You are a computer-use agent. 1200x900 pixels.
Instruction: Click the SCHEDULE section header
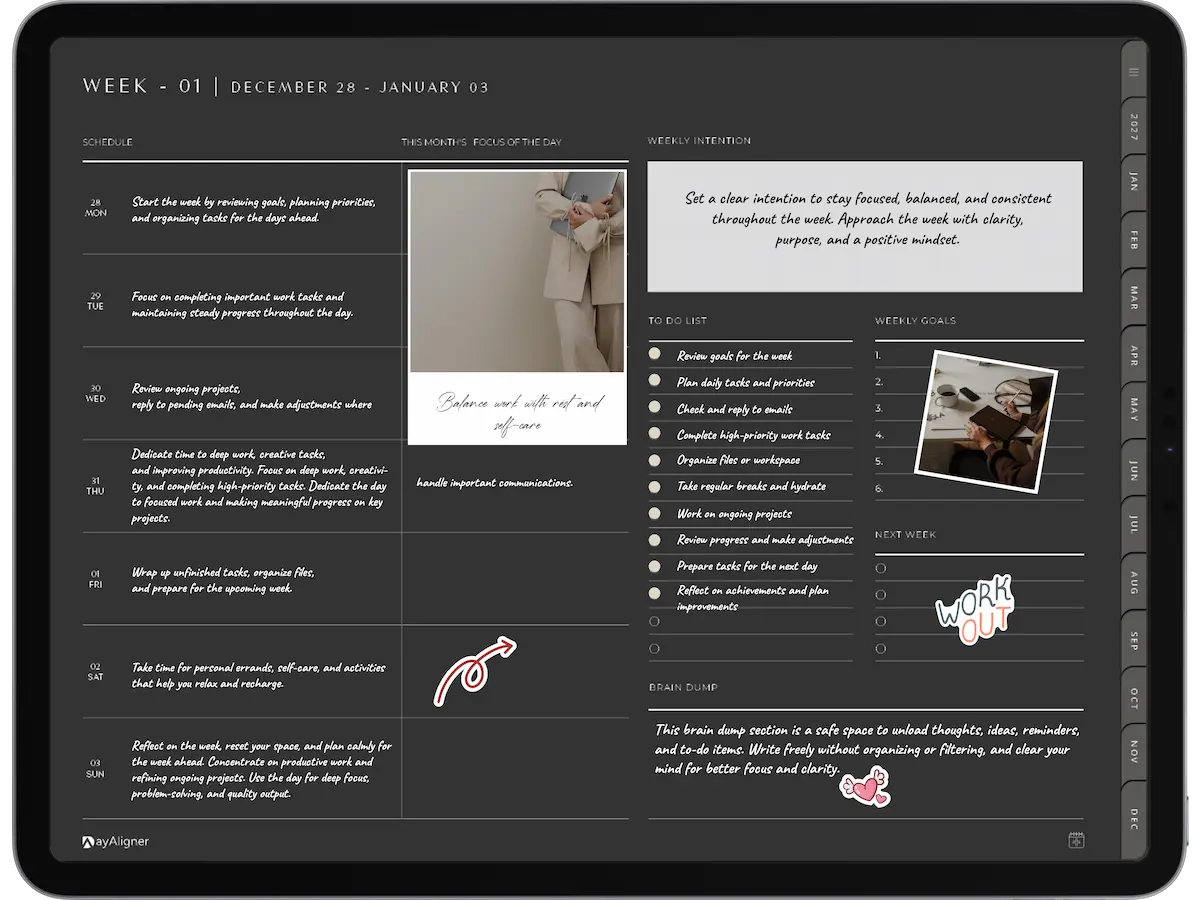point(107,142)
